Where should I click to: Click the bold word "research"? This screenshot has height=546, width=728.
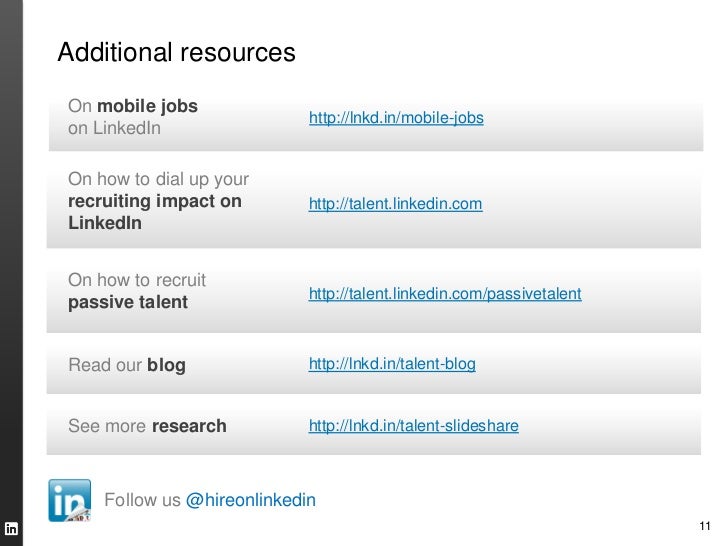click(189, 426)
